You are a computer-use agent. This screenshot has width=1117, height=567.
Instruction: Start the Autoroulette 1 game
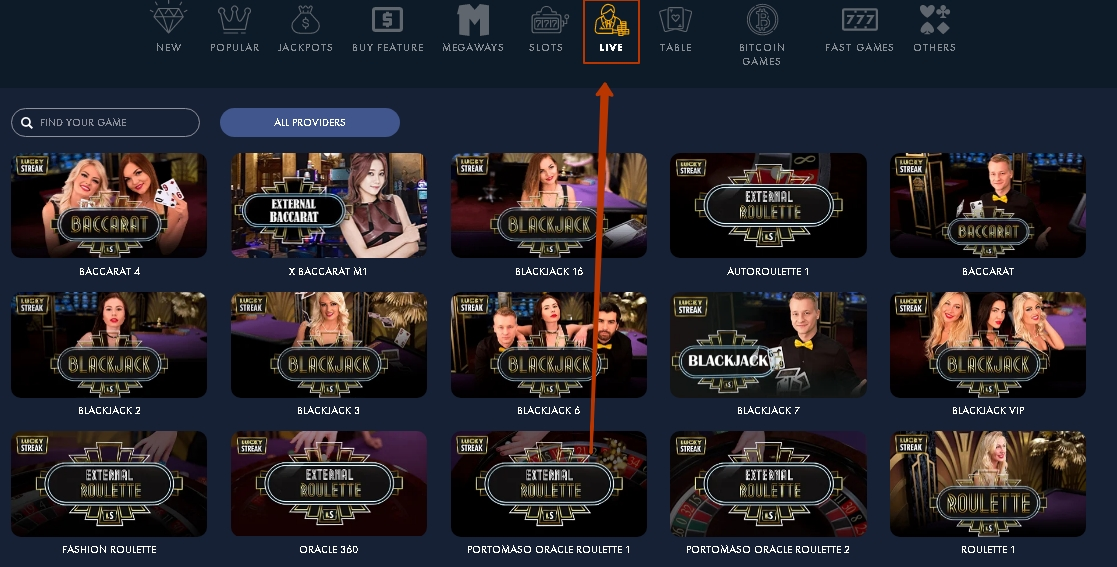point(768,205)
